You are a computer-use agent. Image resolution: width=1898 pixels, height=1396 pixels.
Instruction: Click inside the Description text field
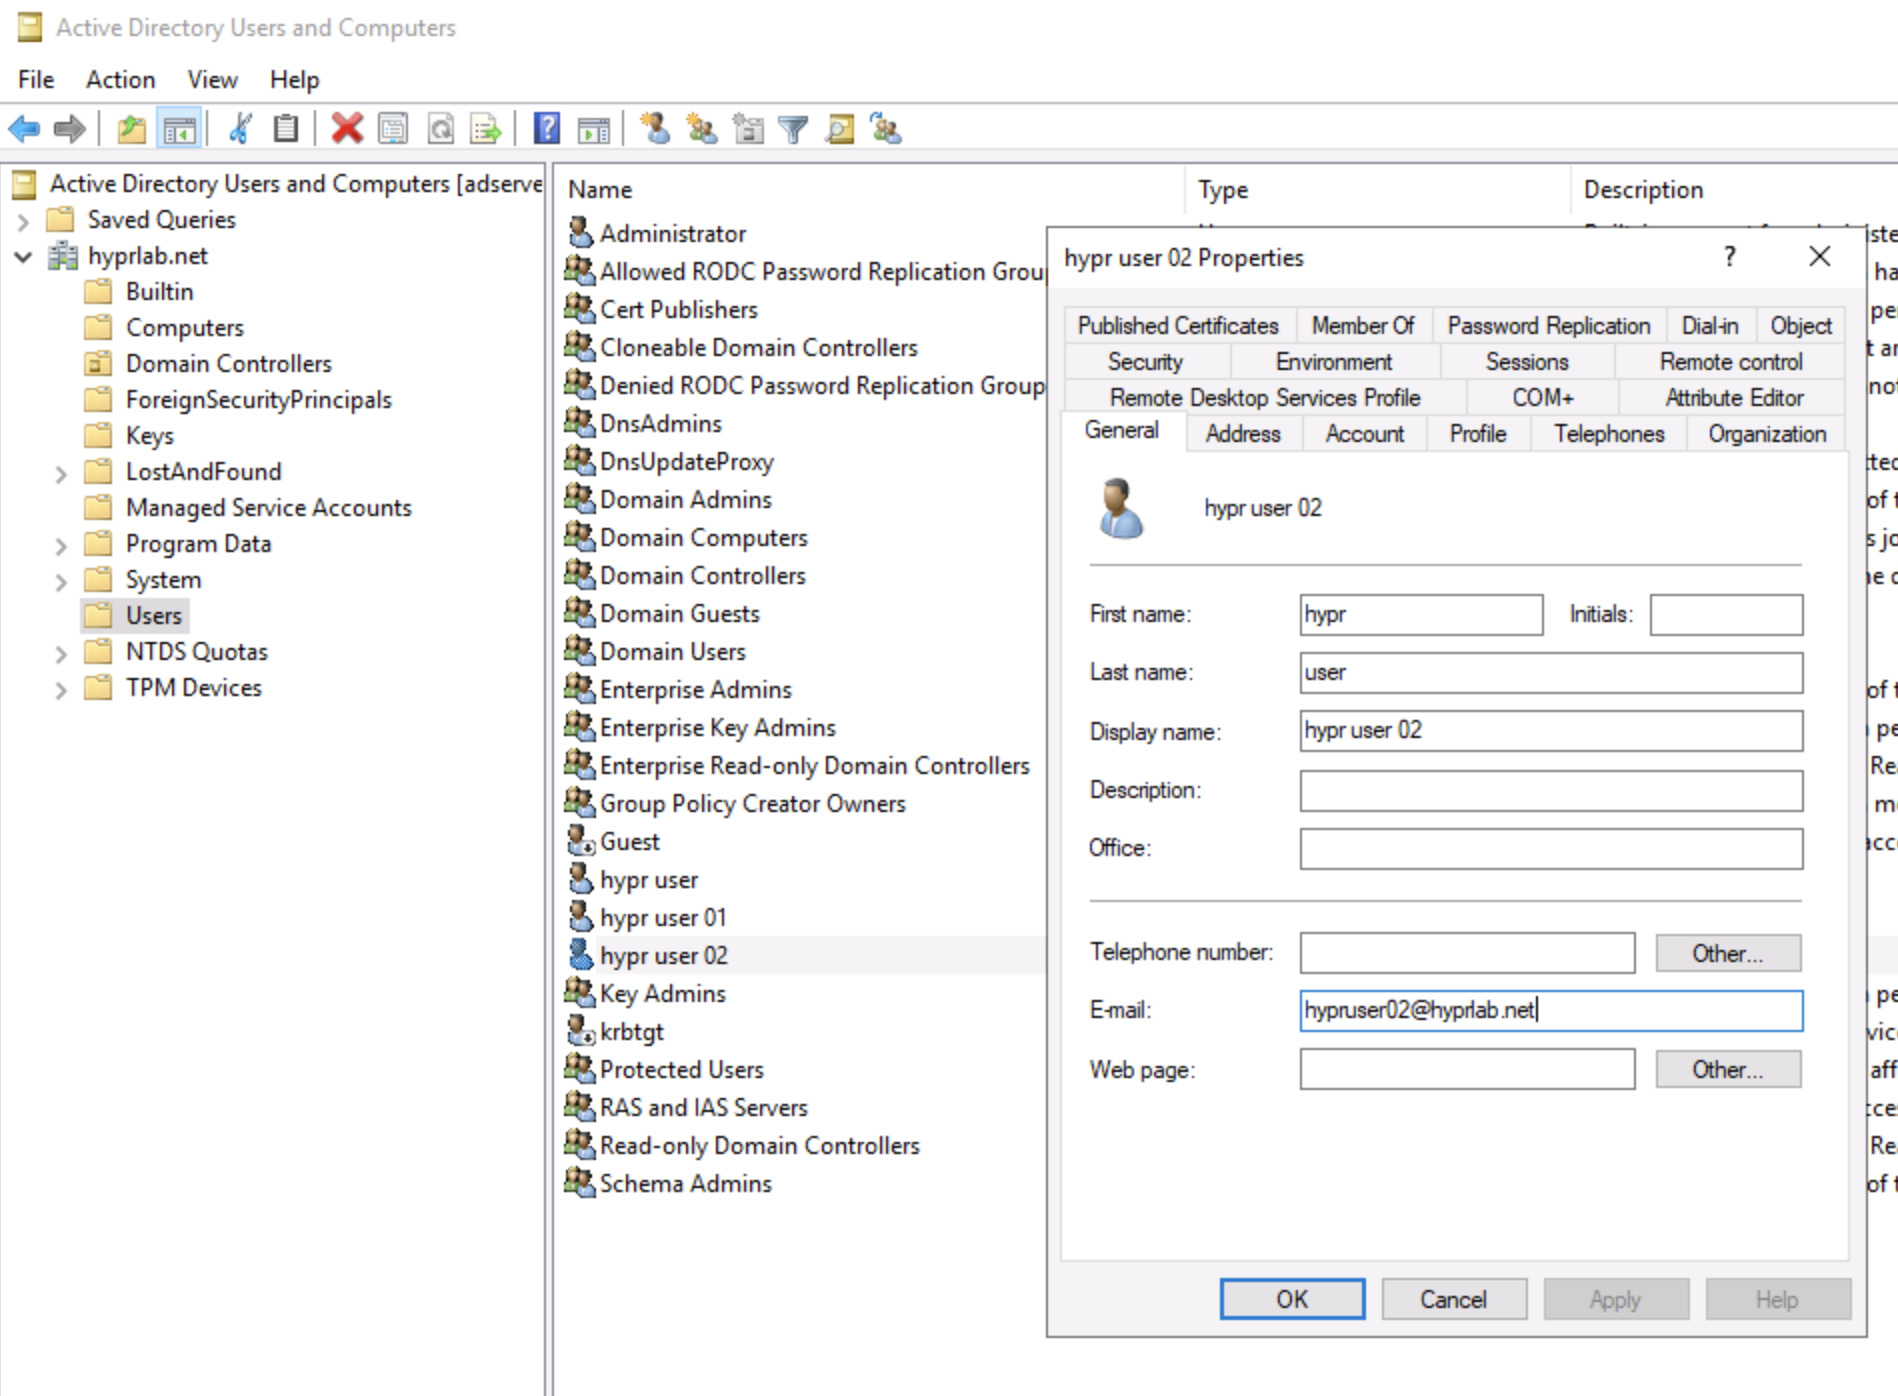[x=1548, y=791]
